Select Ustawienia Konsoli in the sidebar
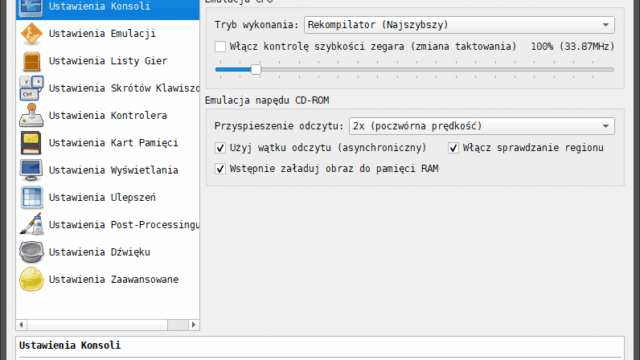 [x=108, y=7]
